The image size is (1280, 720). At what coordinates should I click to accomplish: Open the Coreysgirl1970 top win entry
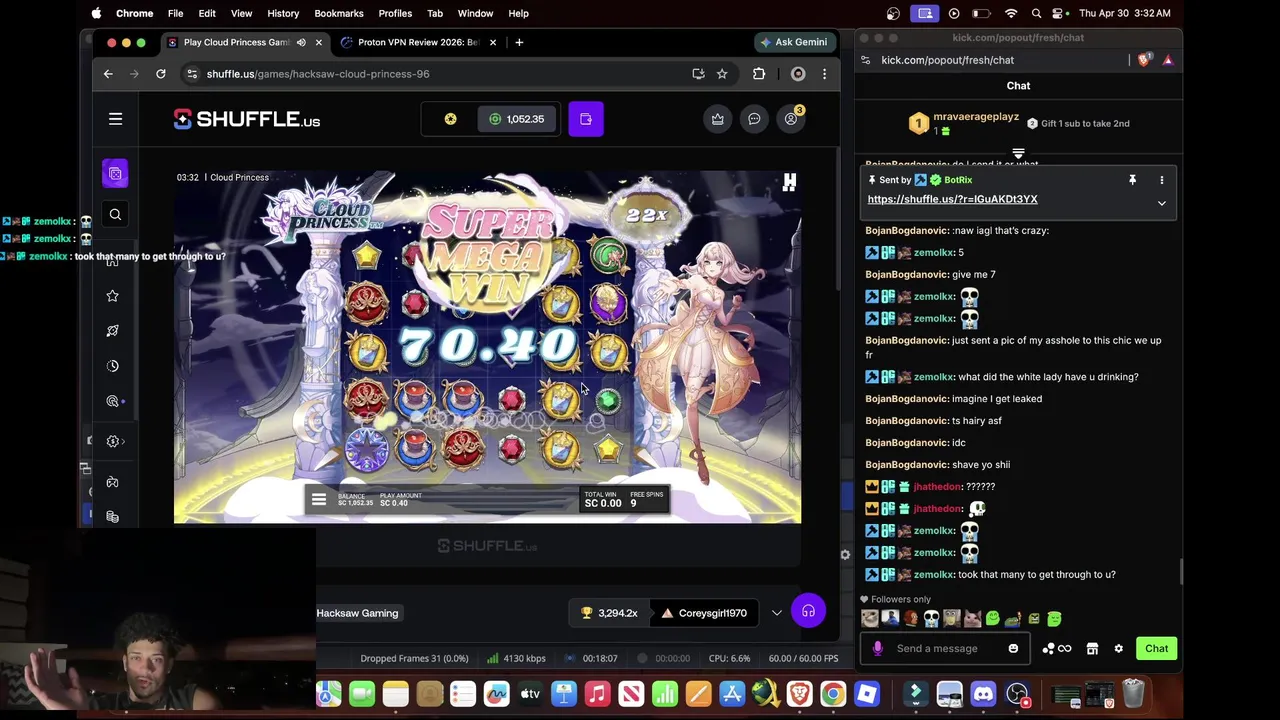point(703,613)
